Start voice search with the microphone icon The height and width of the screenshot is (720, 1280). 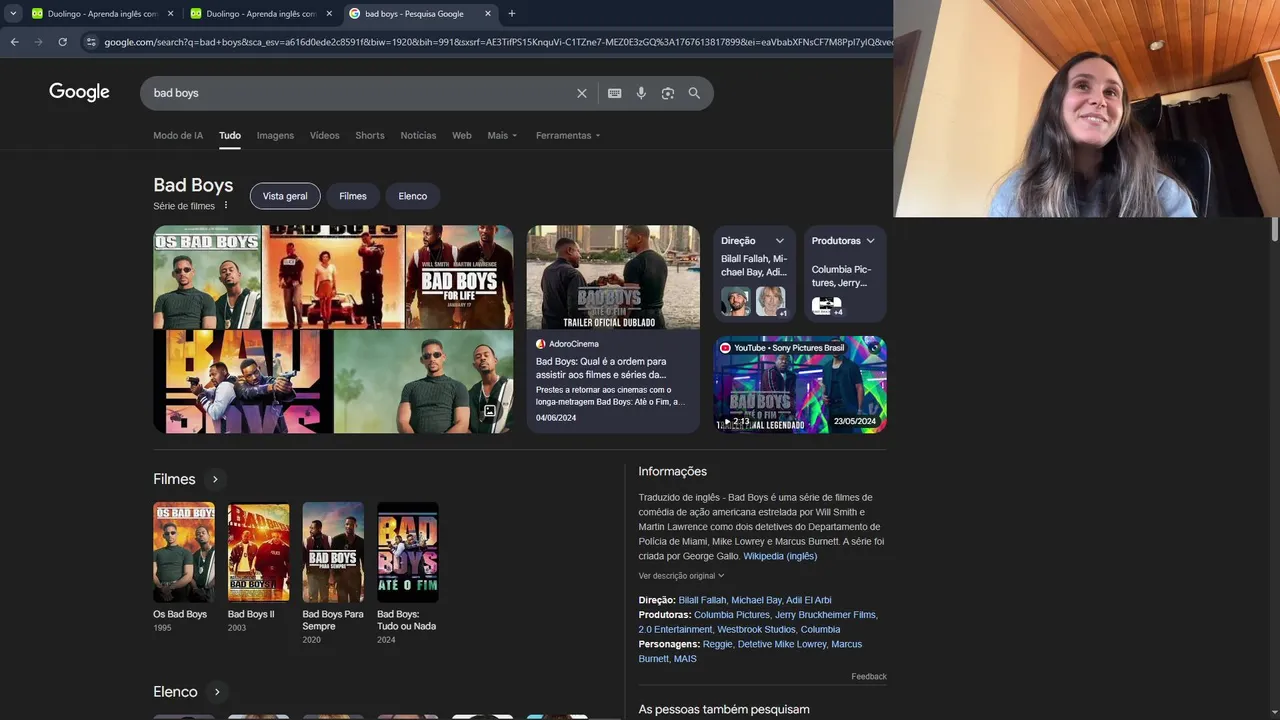click(x=641, y=93)
